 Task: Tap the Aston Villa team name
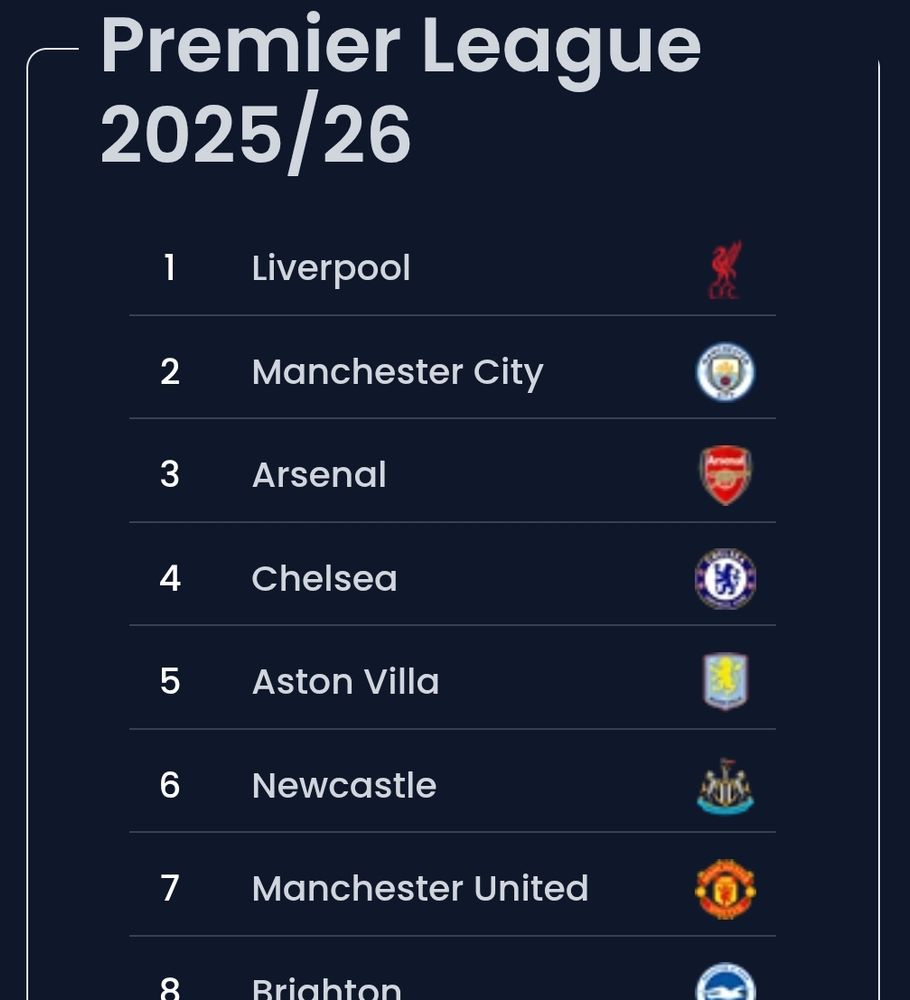coord(345,682)
